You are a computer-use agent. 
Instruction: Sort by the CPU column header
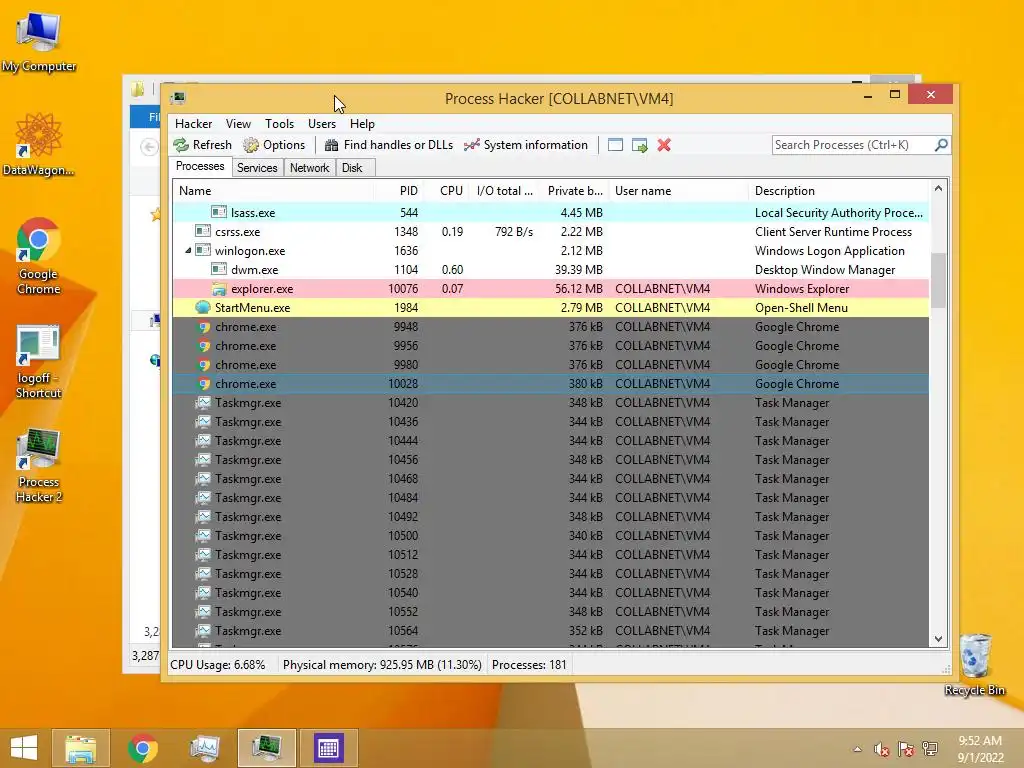(x=446, y=191)
